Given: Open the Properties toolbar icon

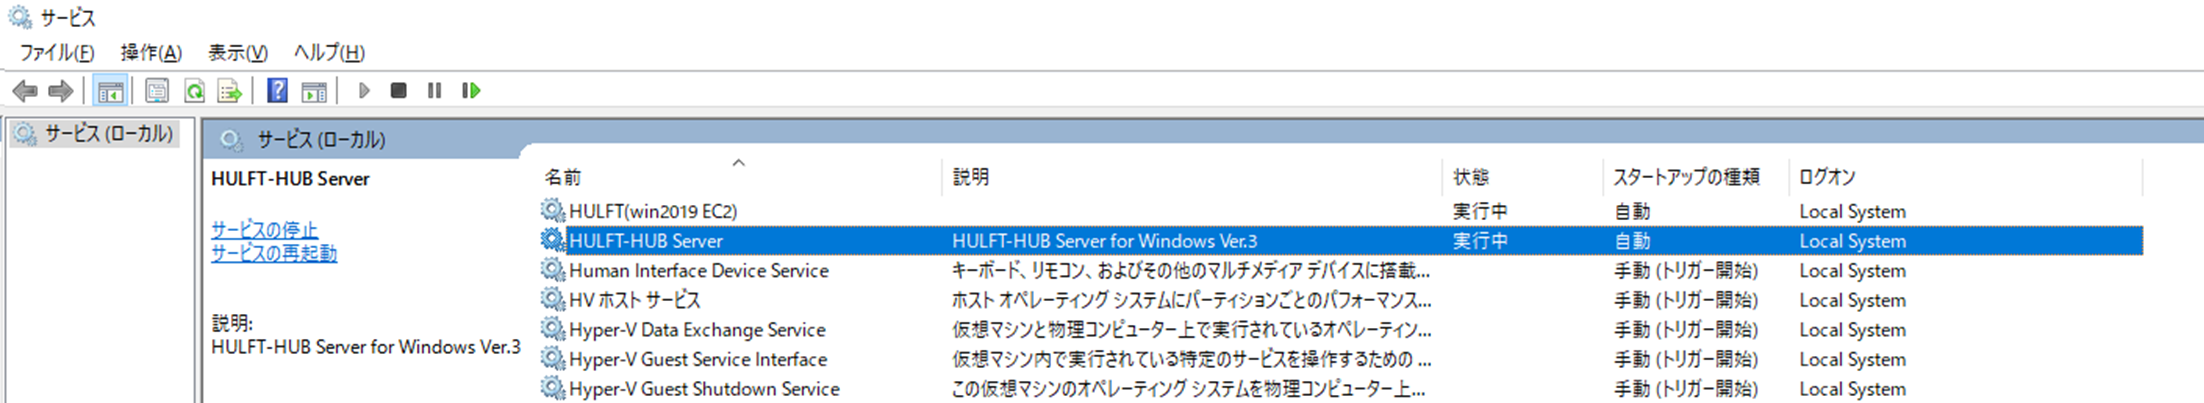Looking at the screenshot, I should point(156,91).
